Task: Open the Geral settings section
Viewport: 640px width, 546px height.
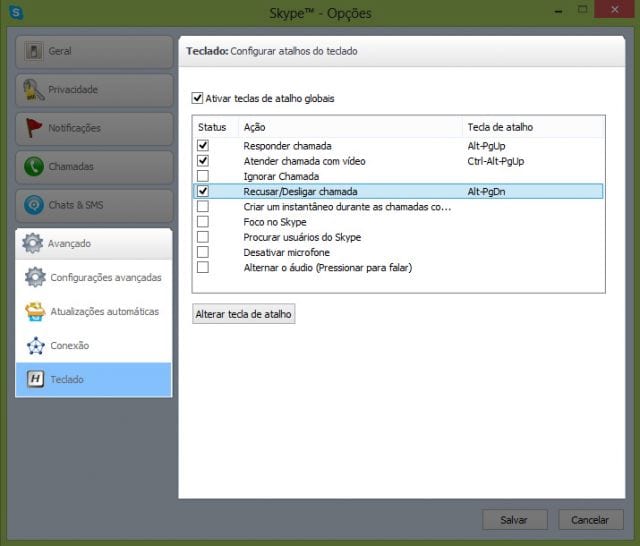Action: pos(94,51)
